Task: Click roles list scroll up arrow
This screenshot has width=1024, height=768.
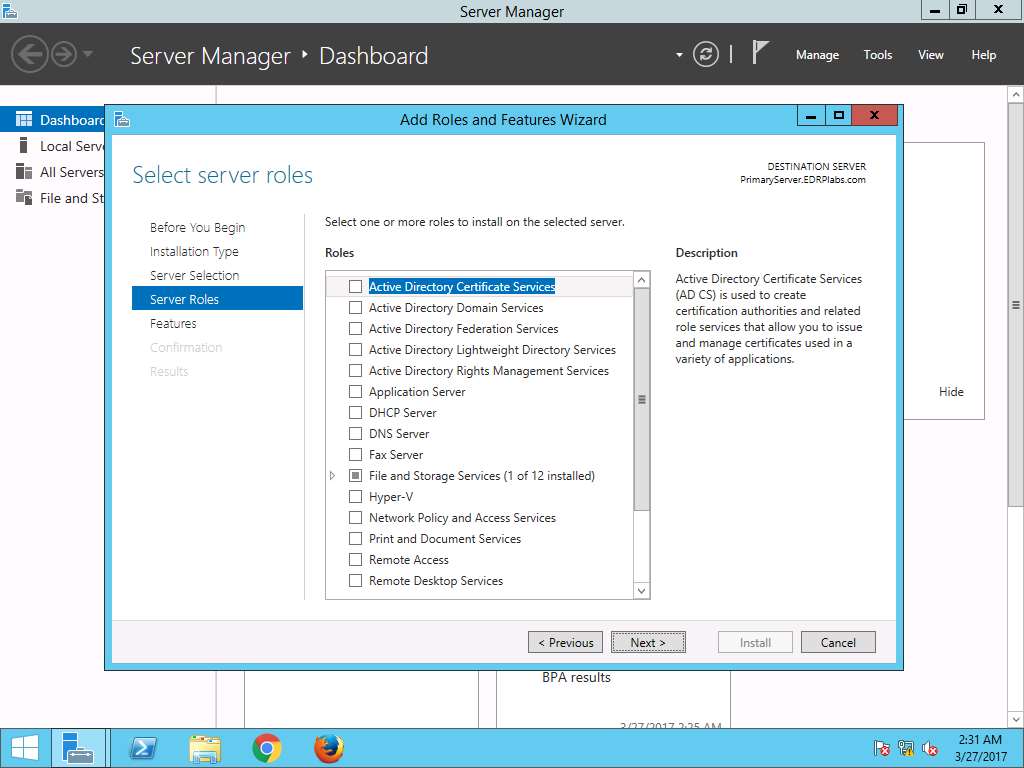Action: [x=641, y=280]
